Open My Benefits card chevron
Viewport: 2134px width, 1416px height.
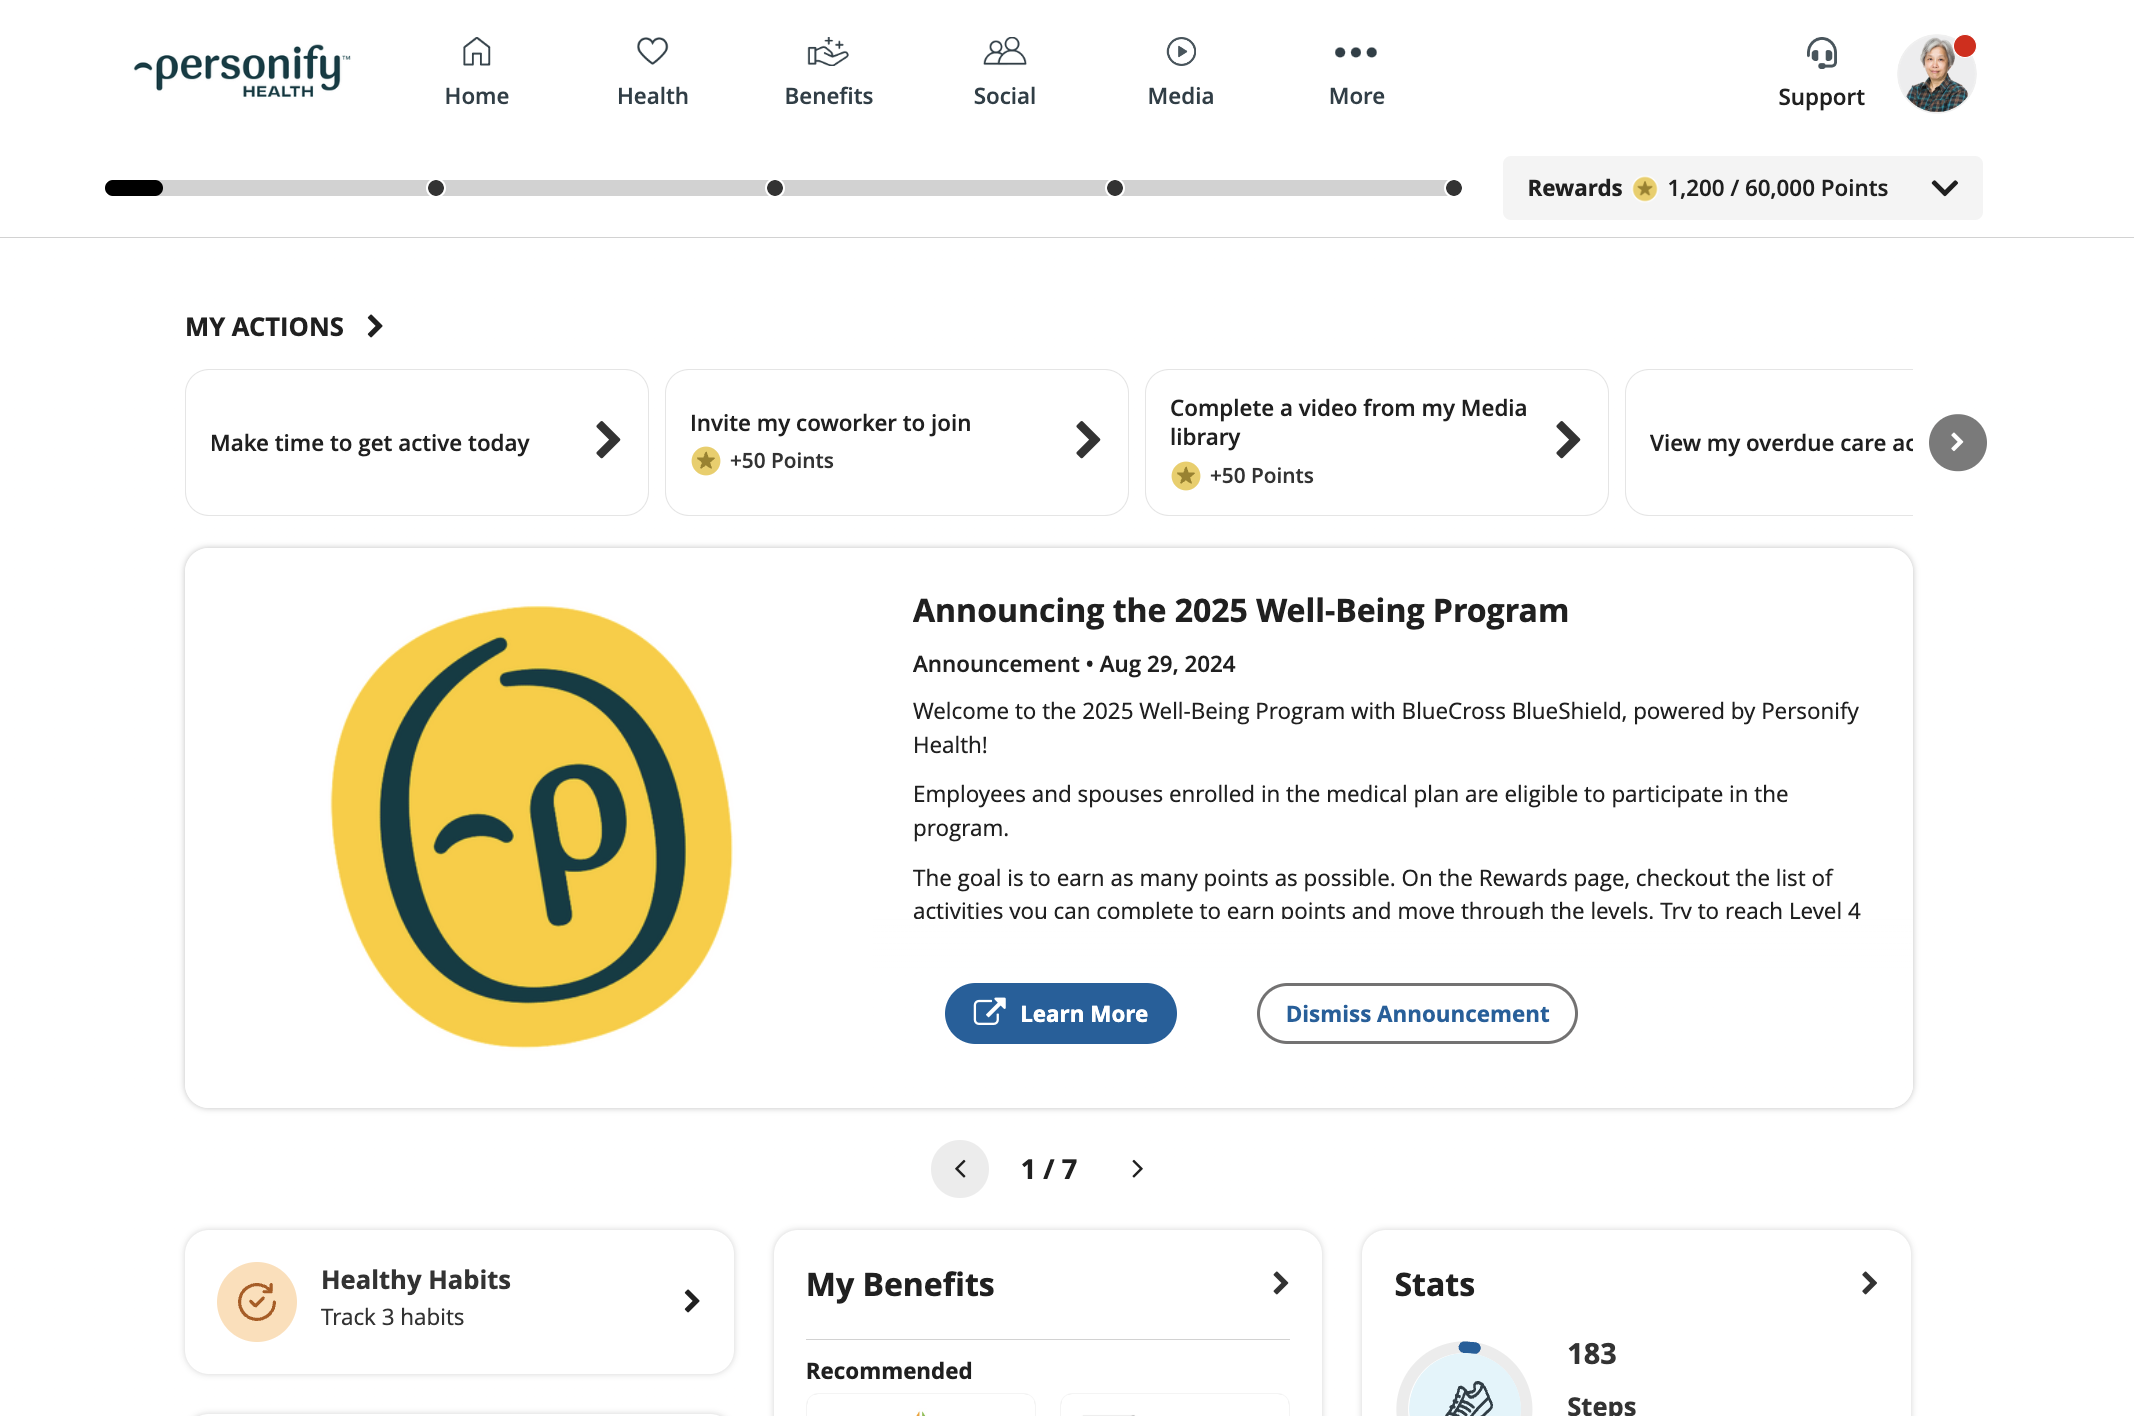pyautogui.click(x=1280, y=1283)
